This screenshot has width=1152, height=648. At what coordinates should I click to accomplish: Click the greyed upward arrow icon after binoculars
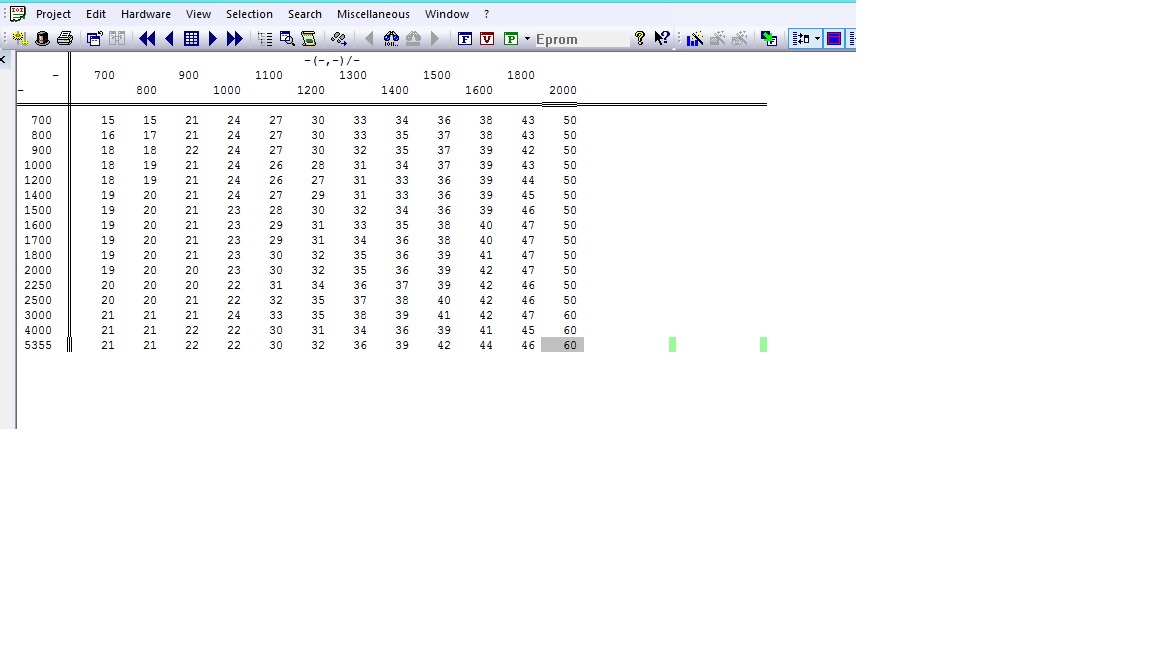pos(413,39)
